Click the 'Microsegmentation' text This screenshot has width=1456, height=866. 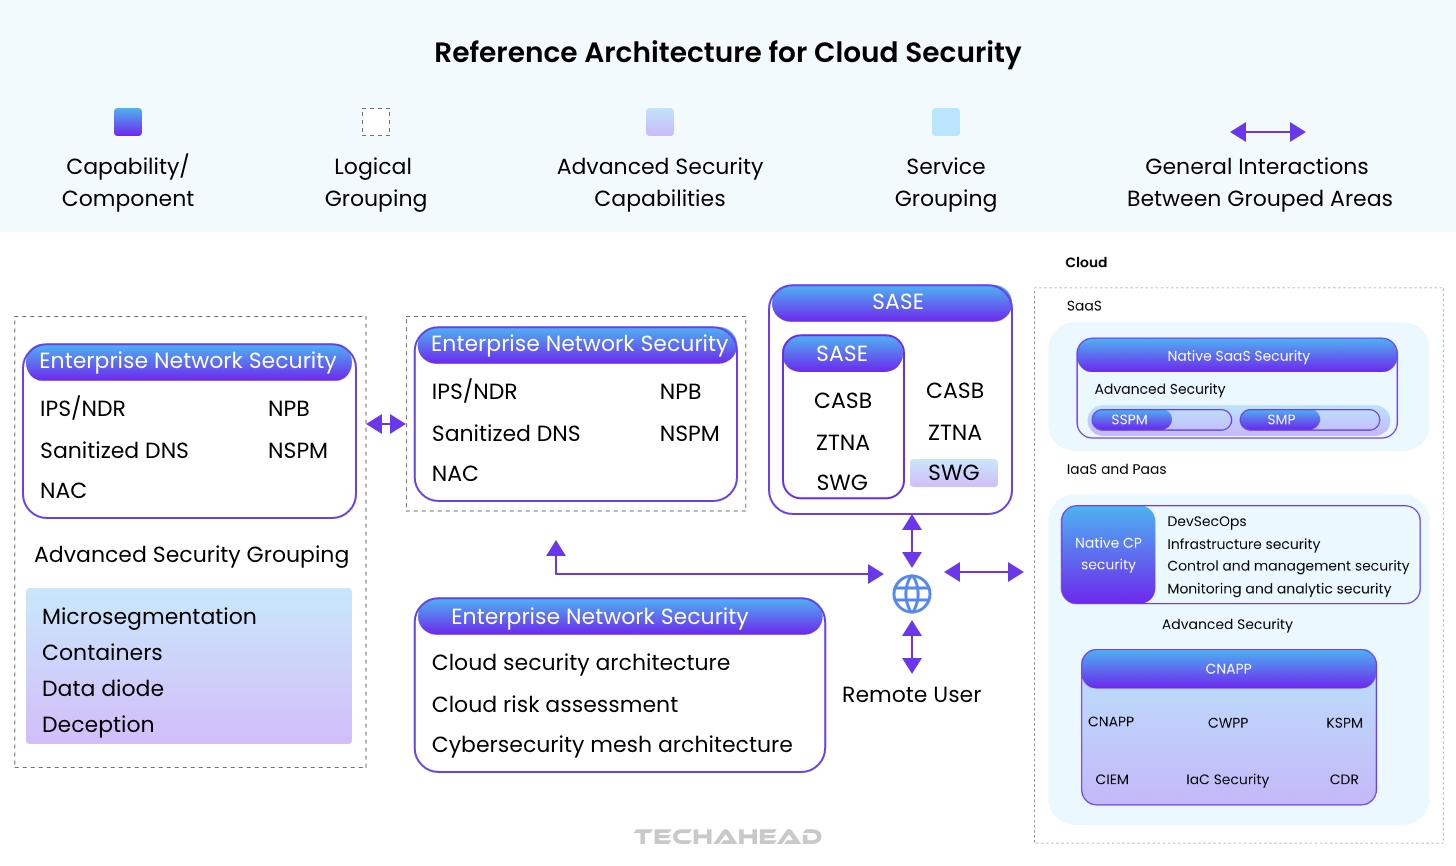(x=149, y=616)
